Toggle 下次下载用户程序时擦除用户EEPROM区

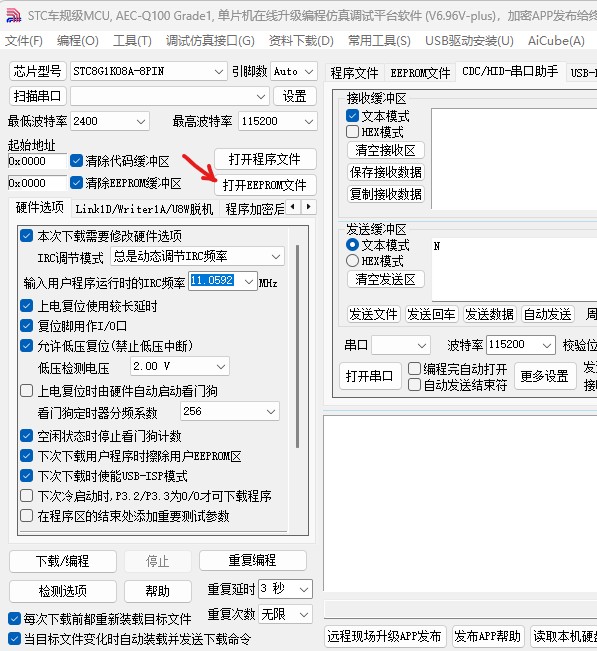pyautogui.click(x=27, y=455)
